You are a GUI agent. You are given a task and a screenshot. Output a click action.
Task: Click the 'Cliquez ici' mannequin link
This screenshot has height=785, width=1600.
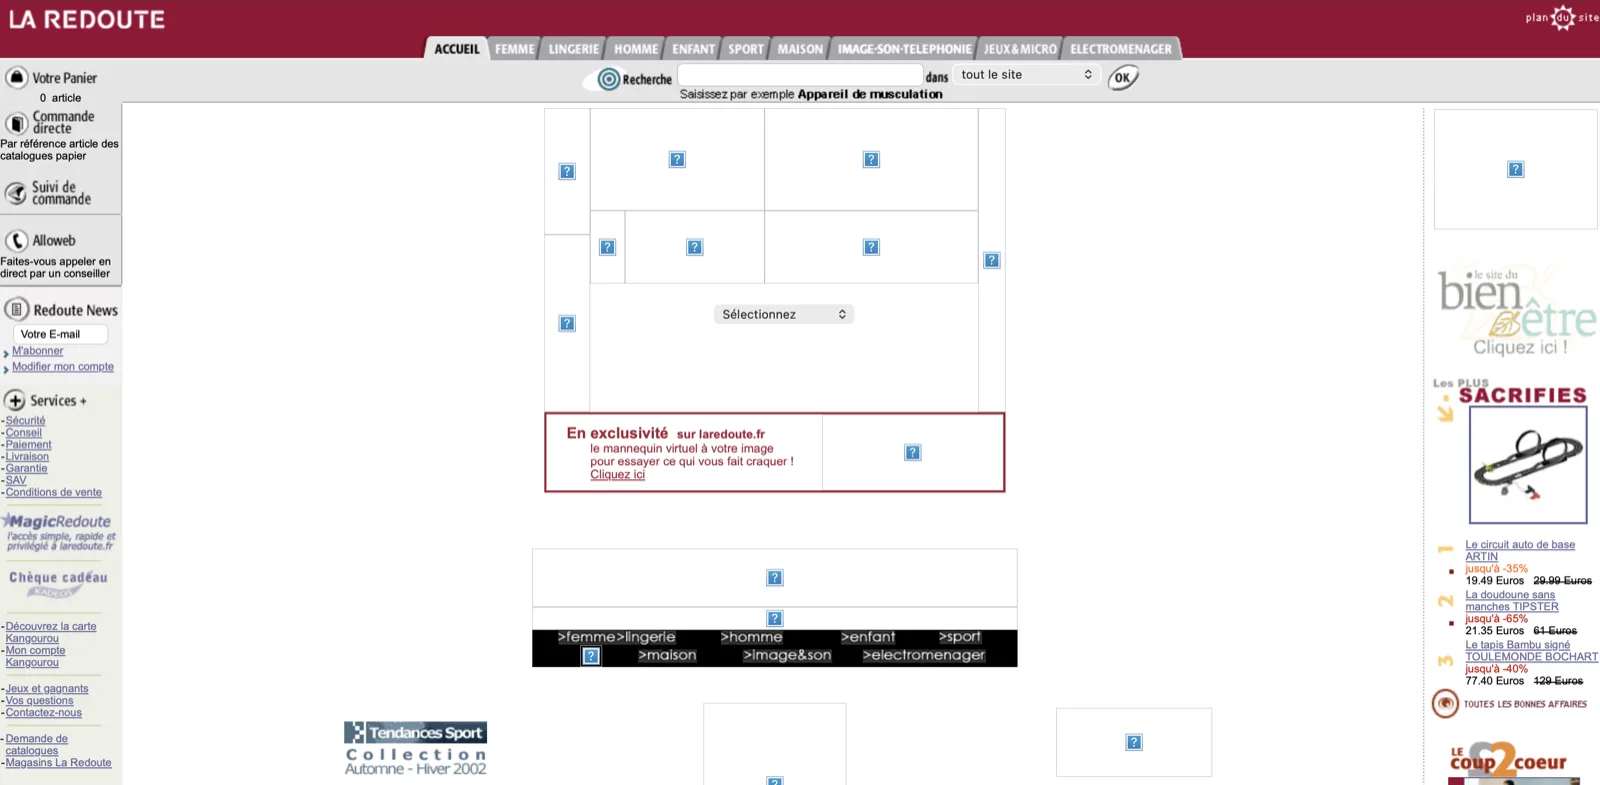[617, 474]
